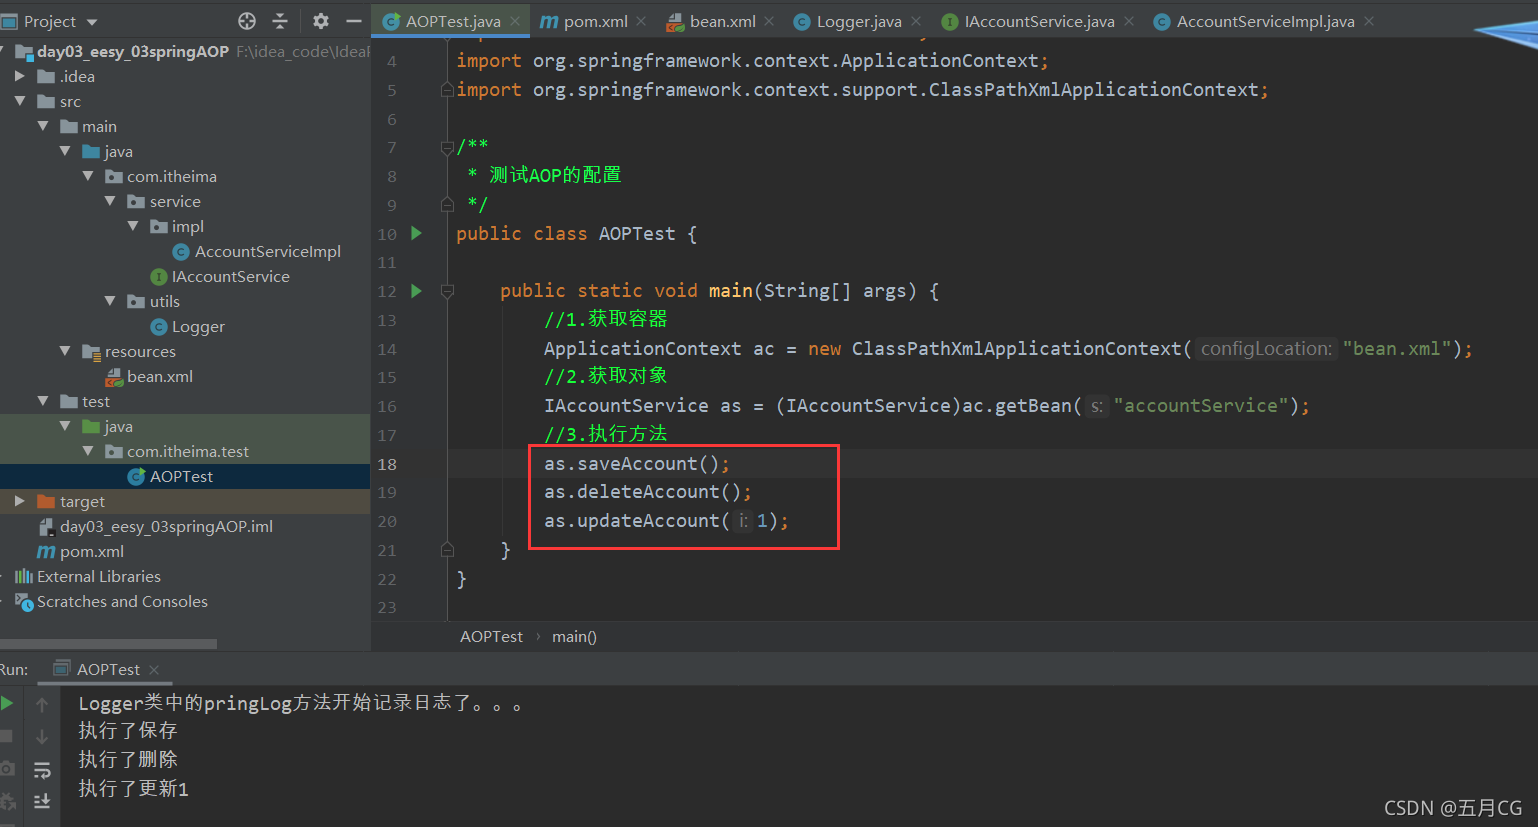Screen dimensions: 1538x827
Task: Click the "accountService" string in code
Action: 1201,405
